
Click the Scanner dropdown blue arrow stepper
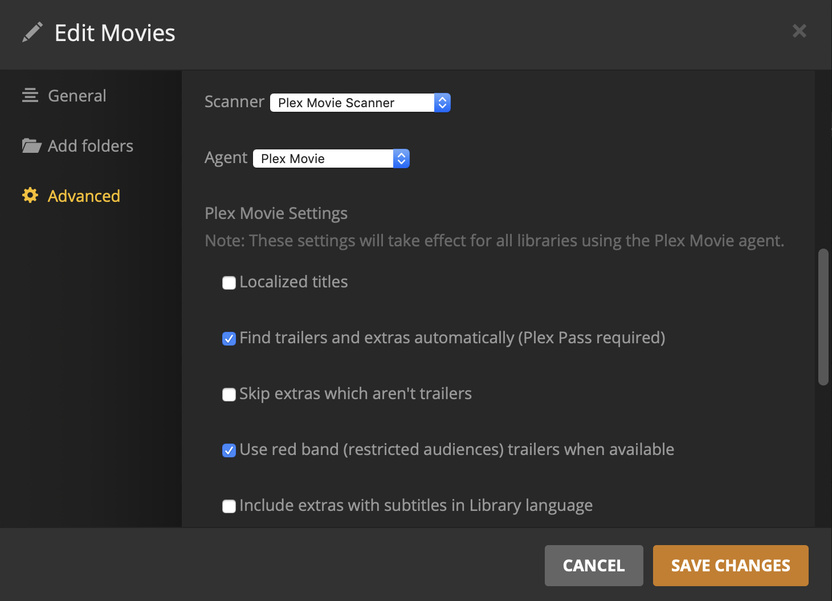443,102
